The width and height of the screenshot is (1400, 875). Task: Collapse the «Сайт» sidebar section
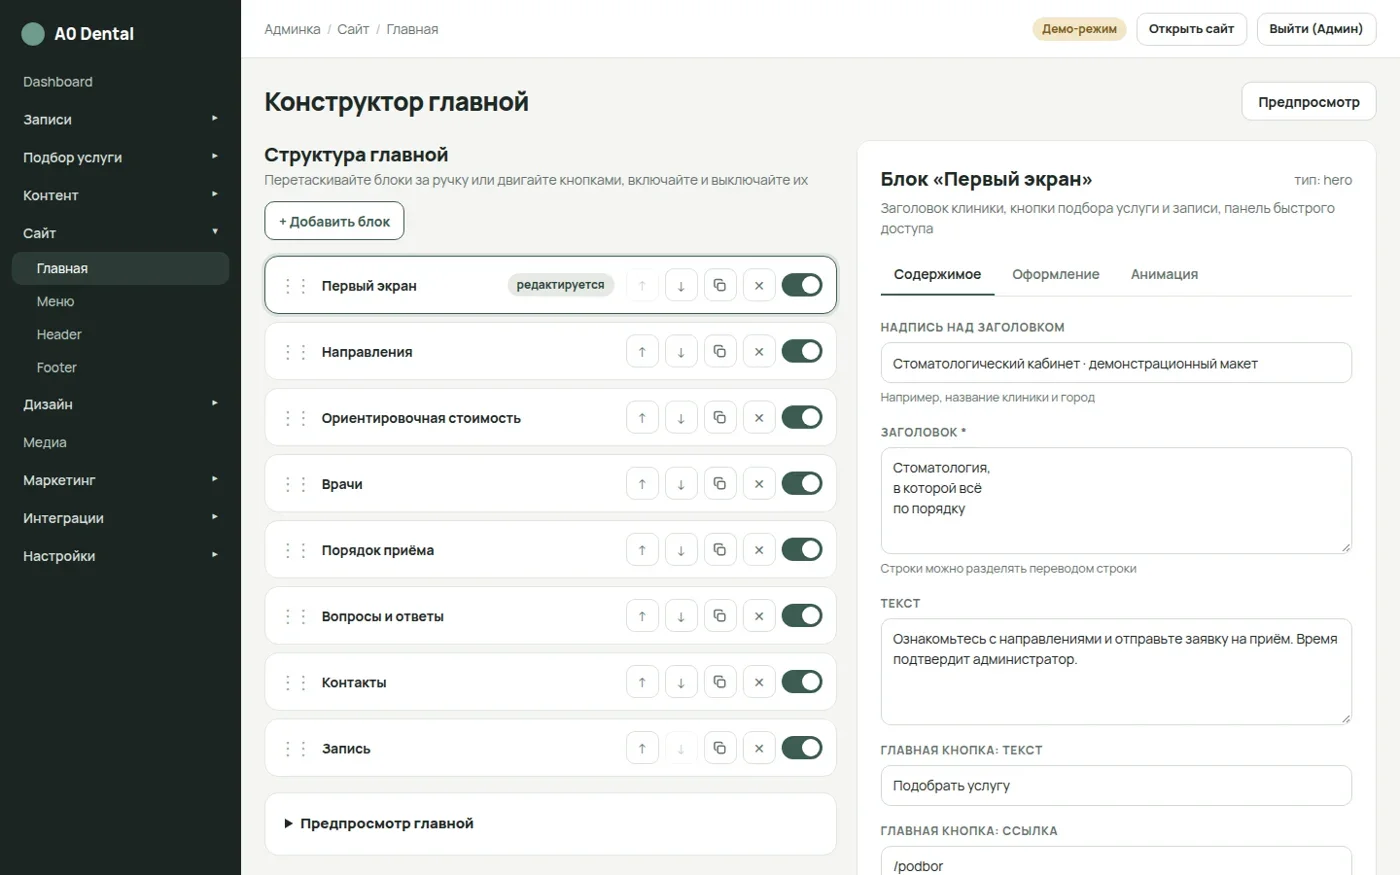tap(120, 233)
